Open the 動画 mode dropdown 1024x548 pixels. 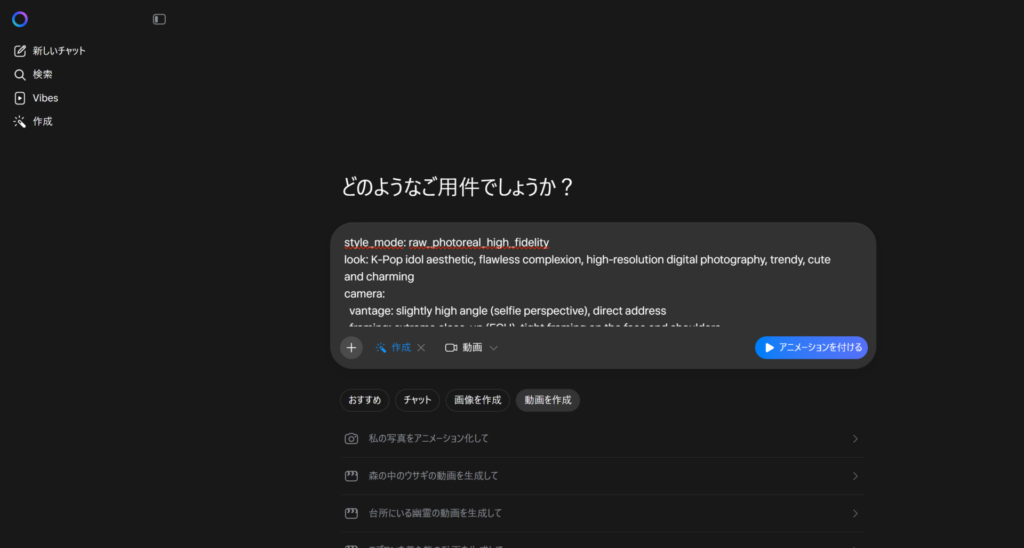coord(472,348)
